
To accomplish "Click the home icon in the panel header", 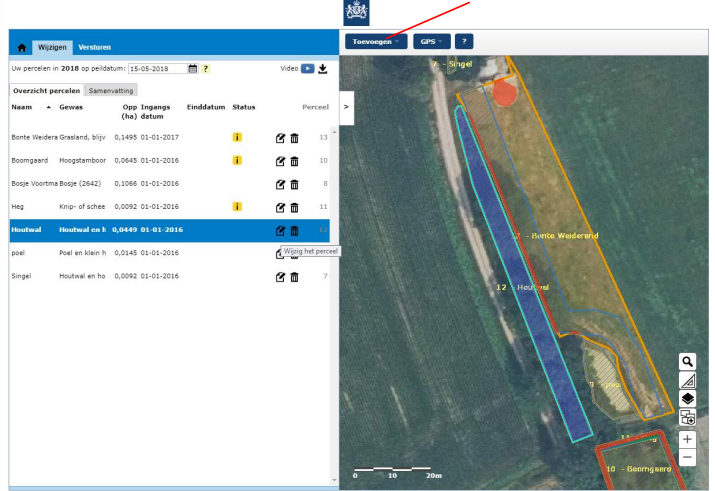I will 21,47.
